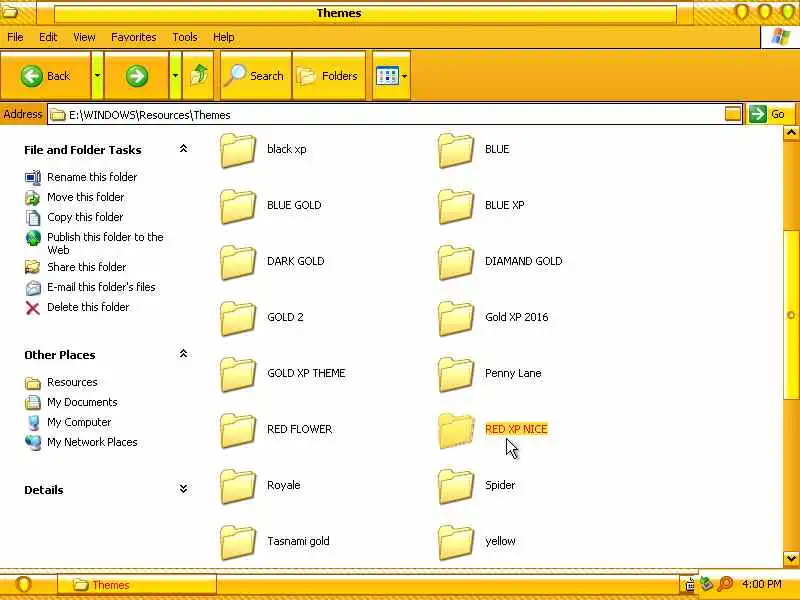Viewport: 800px width, 600px height.
Task: Click the magnifier icon in system tray
Action: [725, 584]
